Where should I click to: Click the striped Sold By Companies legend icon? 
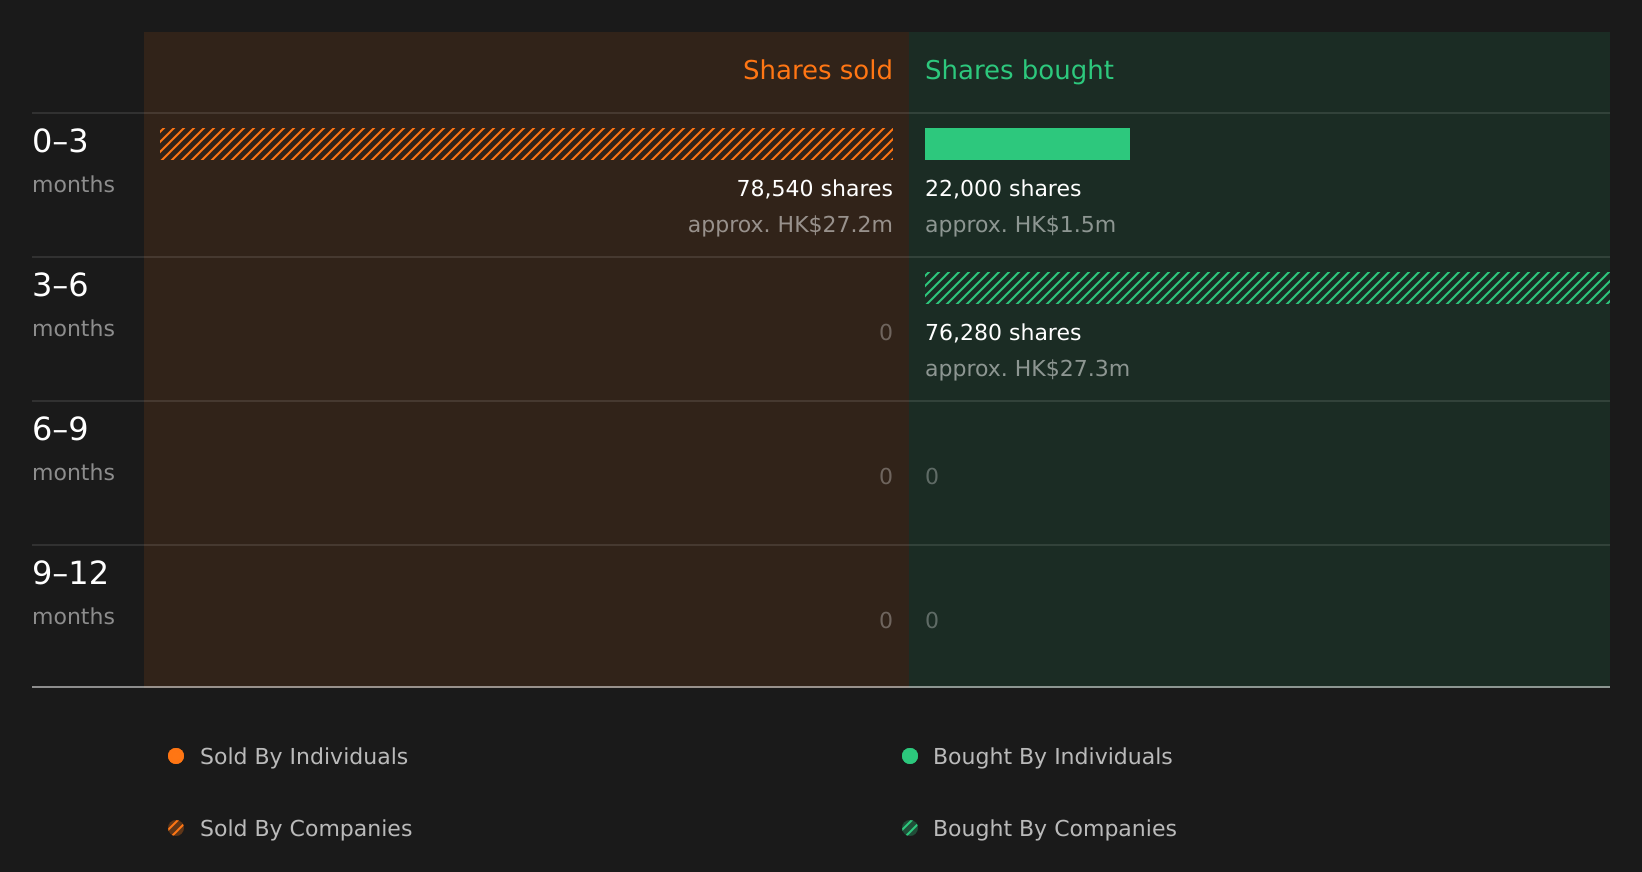(x=176, y=828)
